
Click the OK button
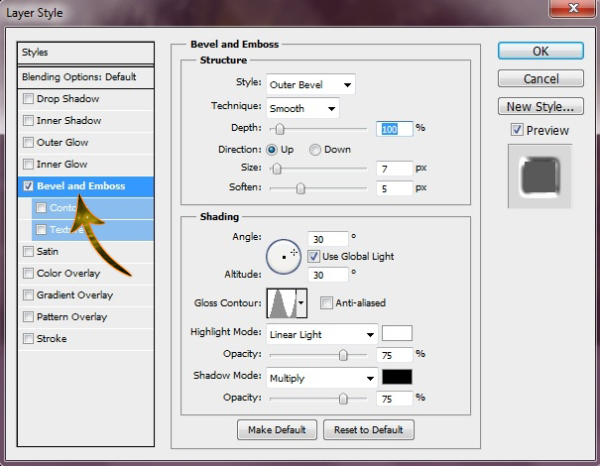pos(540,51)
